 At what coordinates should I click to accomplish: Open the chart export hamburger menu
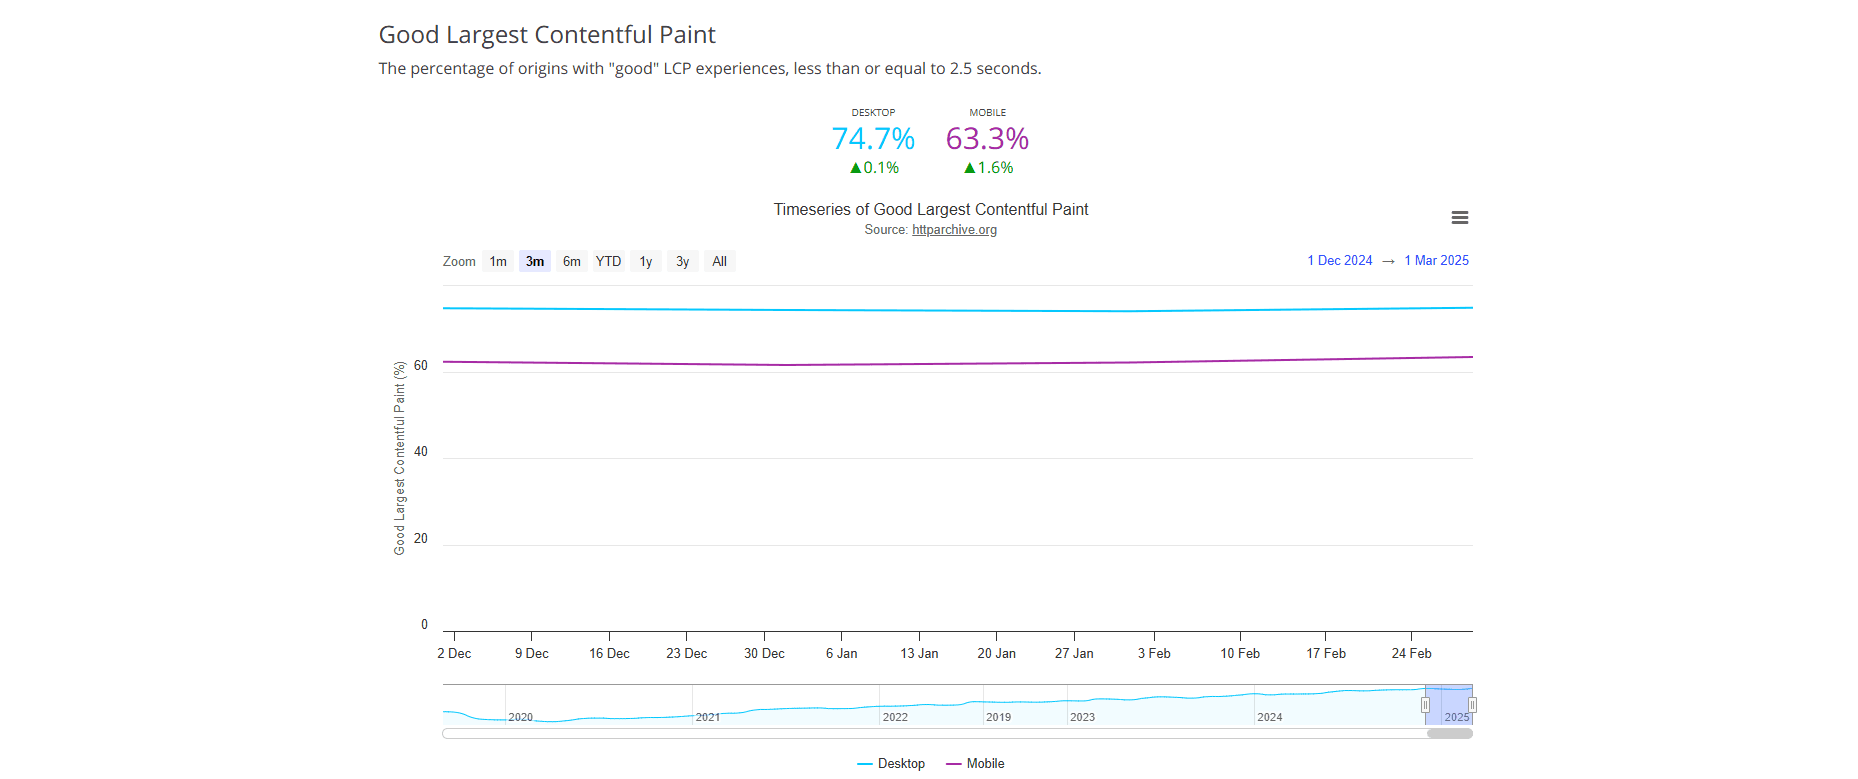(x=1459, y=217)
